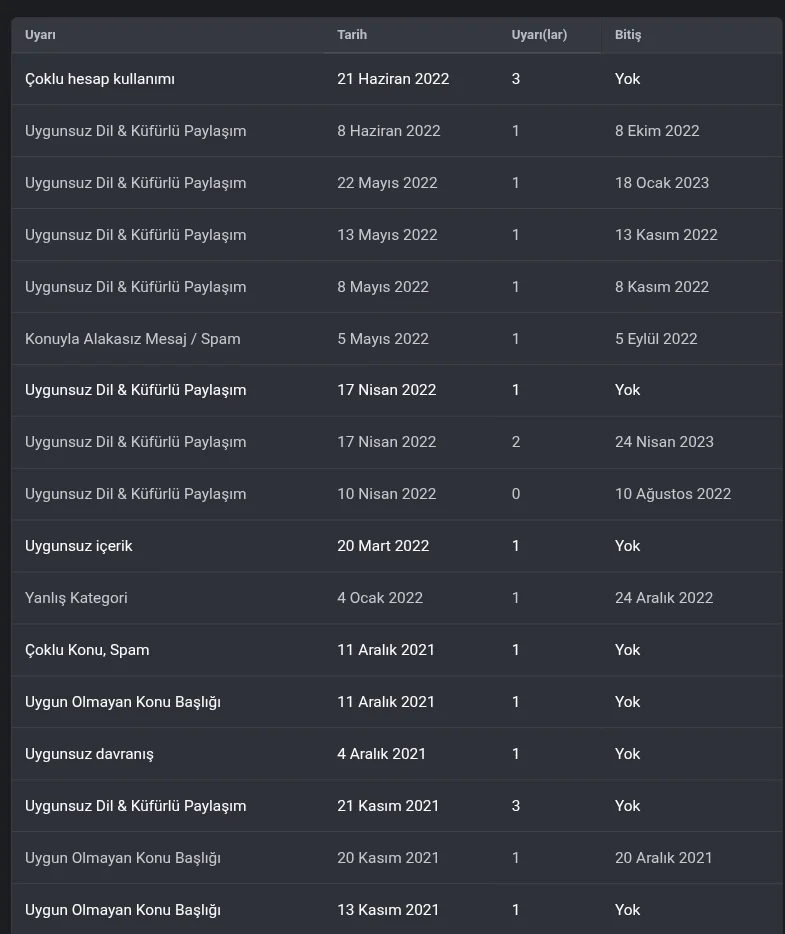Open the Uygunsuz içerik warning

tap(79, 546)
